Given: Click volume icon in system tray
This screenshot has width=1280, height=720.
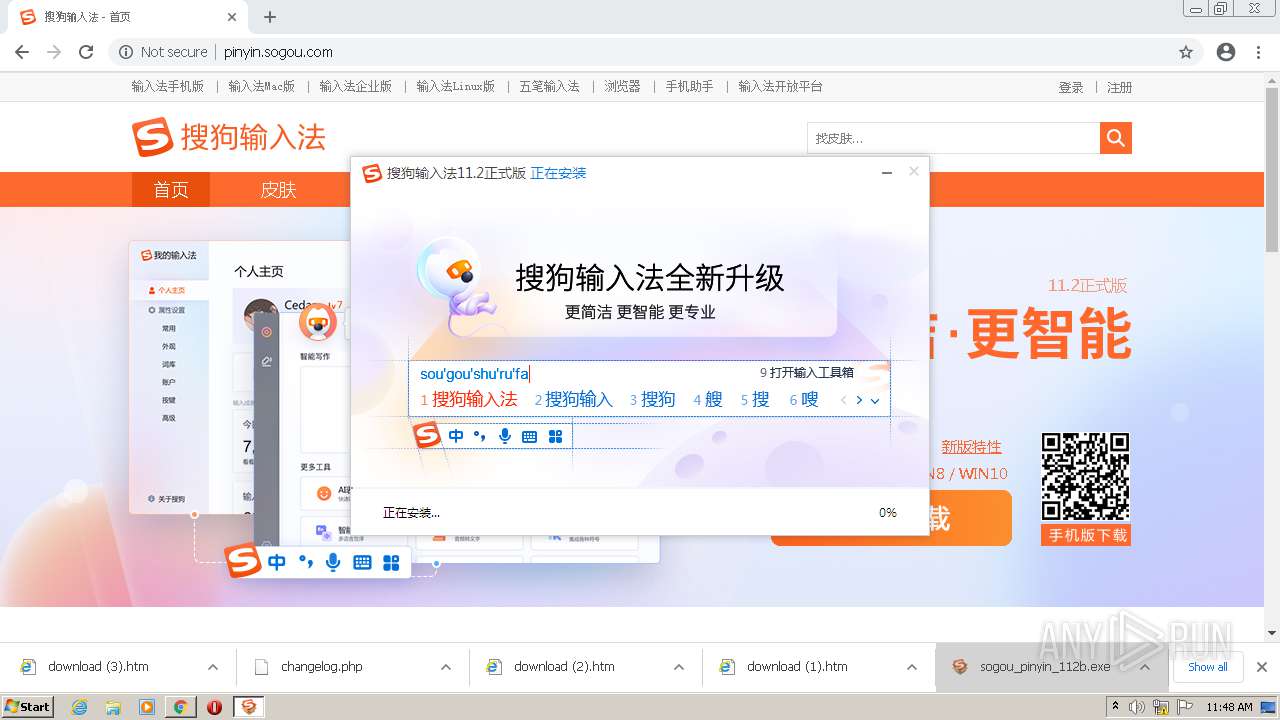Looking at the screenshot, I should point(1137,707).
